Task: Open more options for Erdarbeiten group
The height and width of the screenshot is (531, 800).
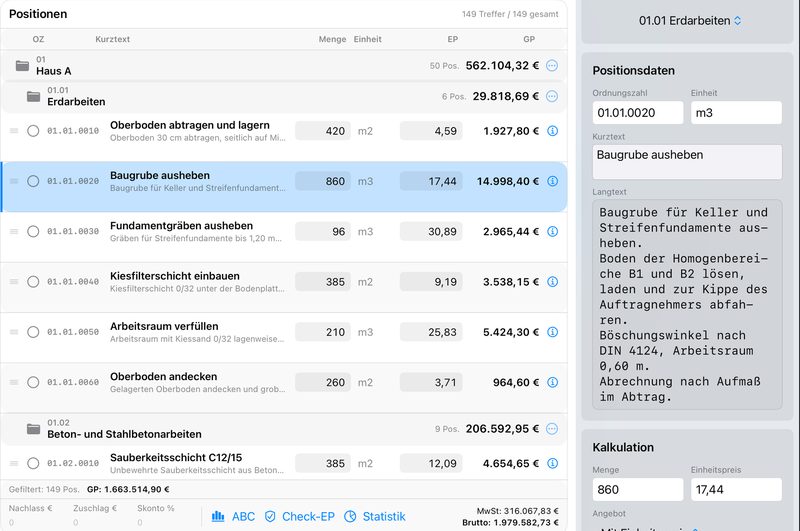Action: [x=552, y=96]
